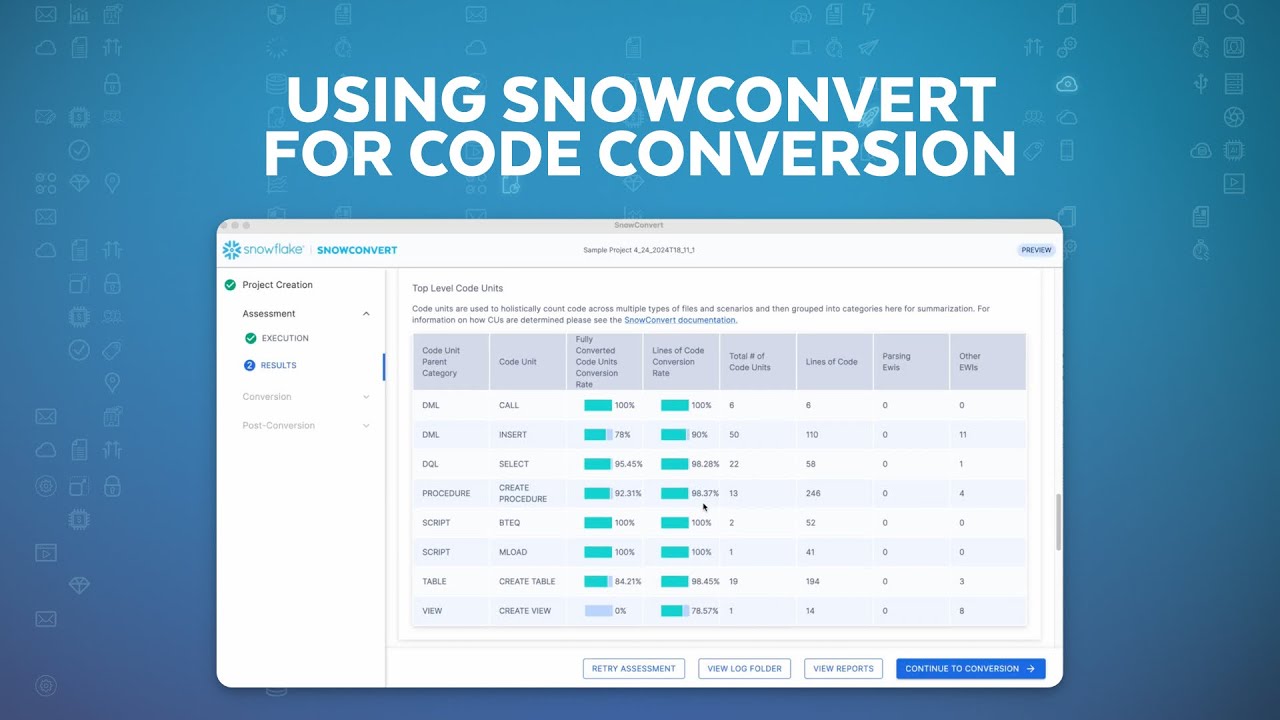Image resolution: width=1280 pixels, height=720 pixels.
Task: Expand the Conversion section
Action: [366, 397]
